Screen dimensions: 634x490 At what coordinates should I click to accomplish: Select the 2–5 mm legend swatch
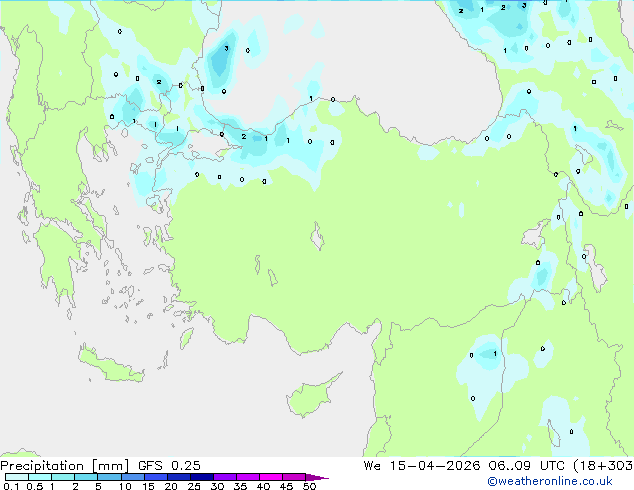pyautogui.click(x=86, y=477)
